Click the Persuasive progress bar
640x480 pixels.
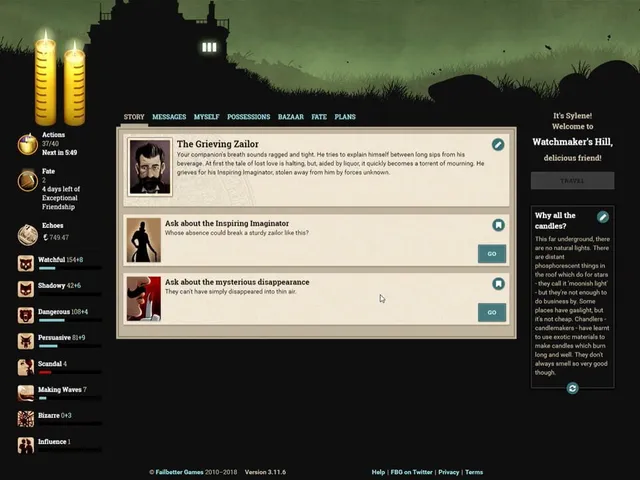[70, 346]
